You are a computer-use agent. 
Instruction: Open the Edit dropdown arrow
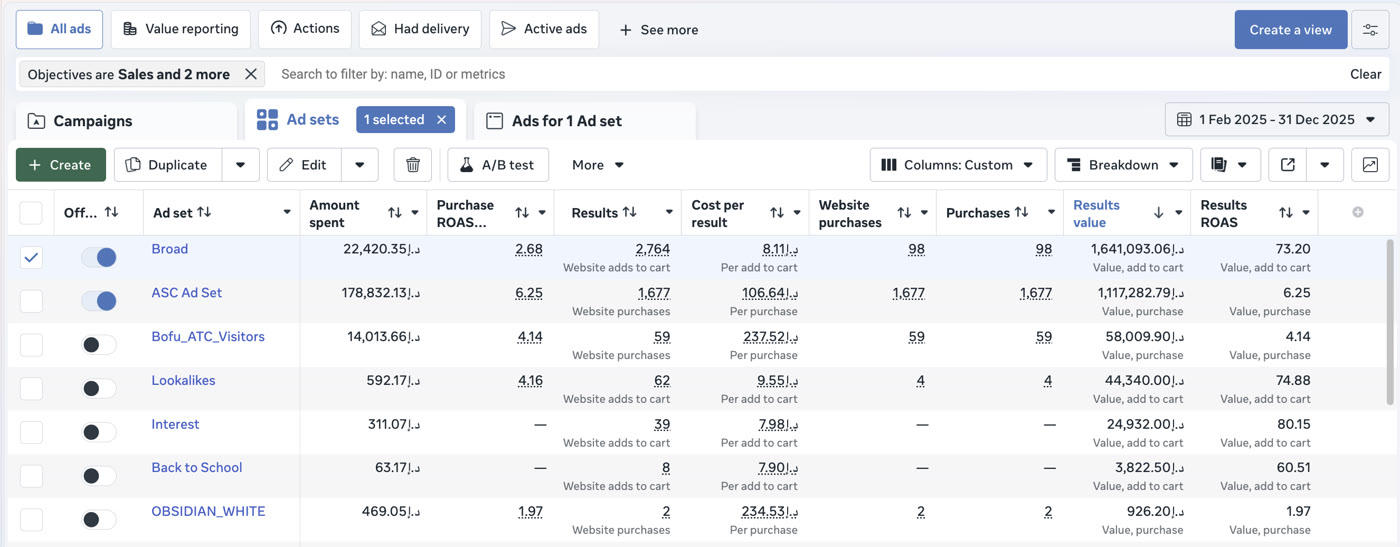[360, 165]
